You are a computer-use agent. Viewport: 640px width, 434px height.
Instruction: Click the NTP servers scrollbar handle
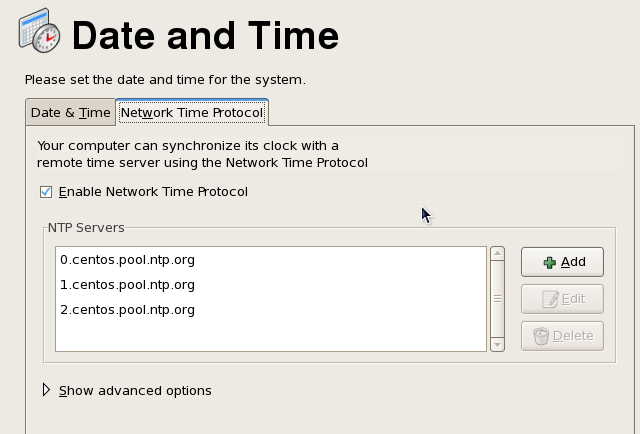(497, 299)
